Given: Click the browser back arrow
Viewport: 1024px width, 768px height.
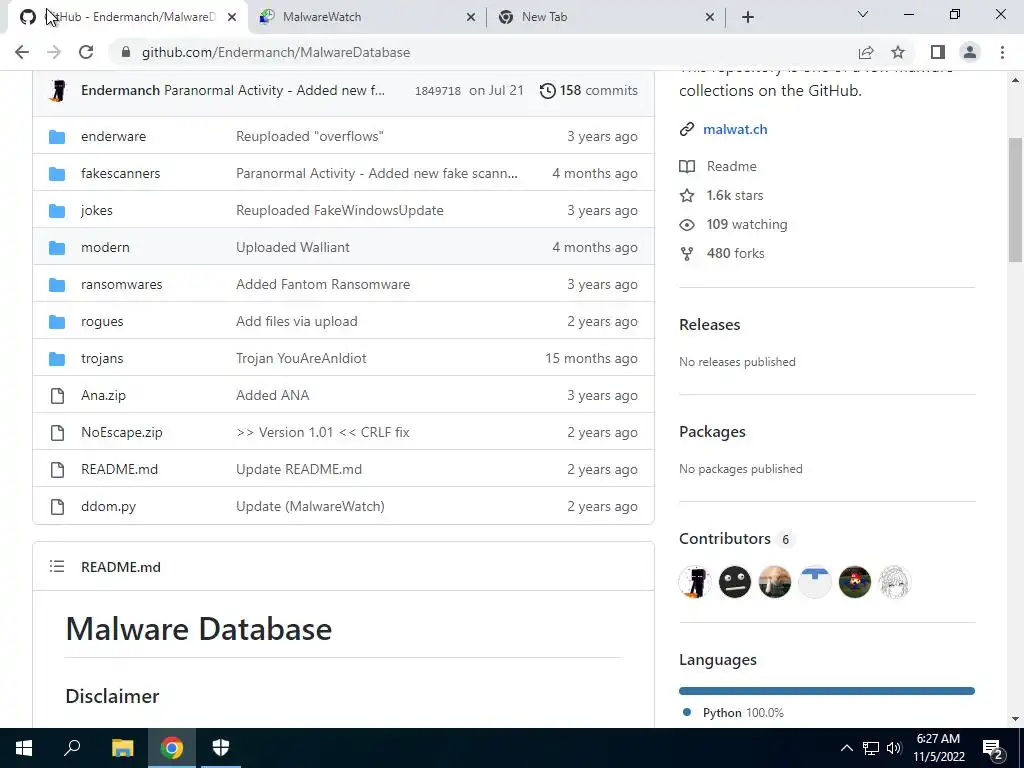Looking at the screenshot, I should [x=22, y=52].
